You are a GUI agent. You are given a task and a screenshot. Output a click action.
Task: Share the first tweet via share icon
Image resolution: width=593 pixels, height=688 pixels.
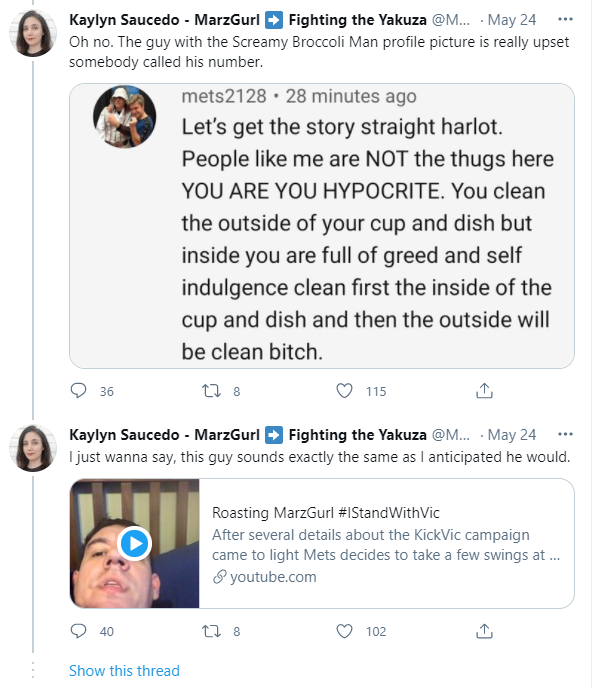tap(485, 391)
